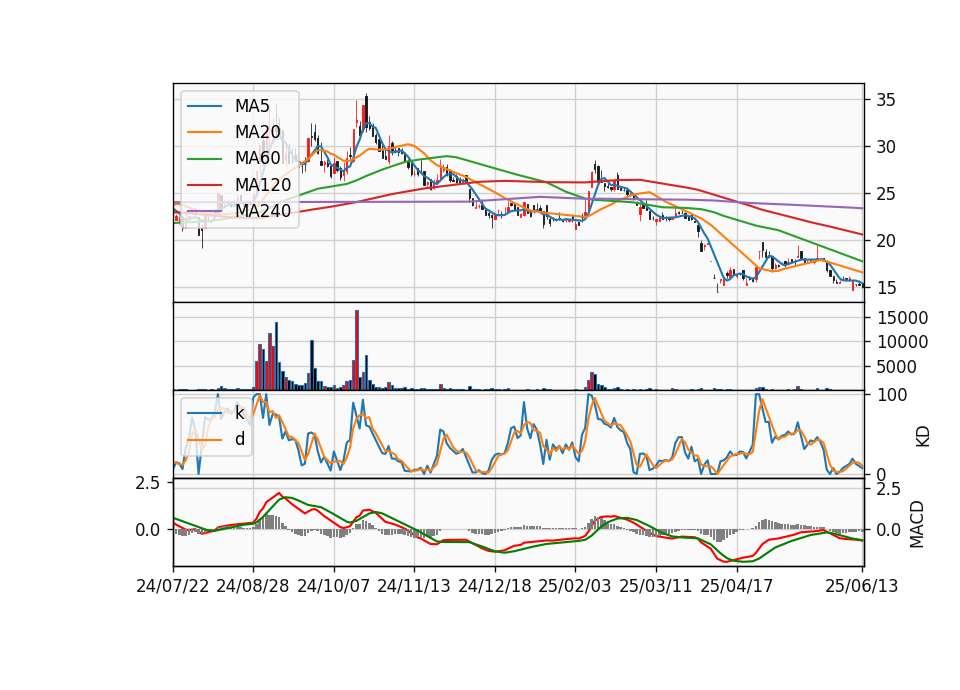Viewport: 960px width, 690px height.
Task: Click the 15000 volume axis label
Action: click(902, 318)
